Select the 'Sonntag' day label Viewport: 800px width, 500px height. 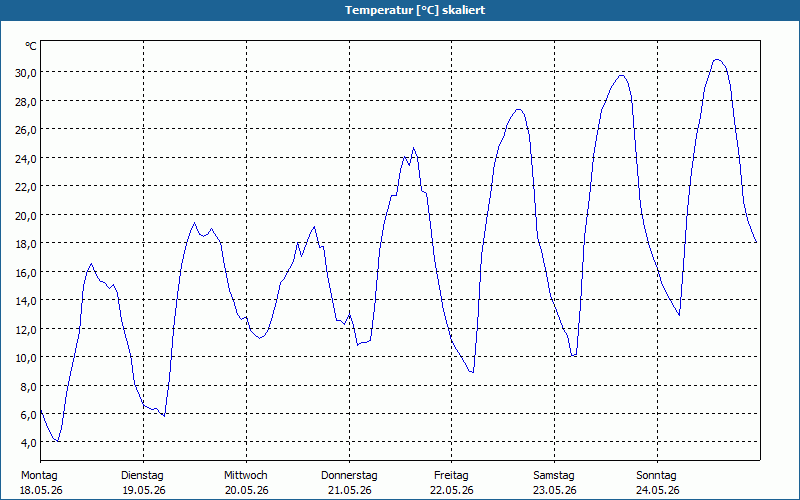coord(657,476)
